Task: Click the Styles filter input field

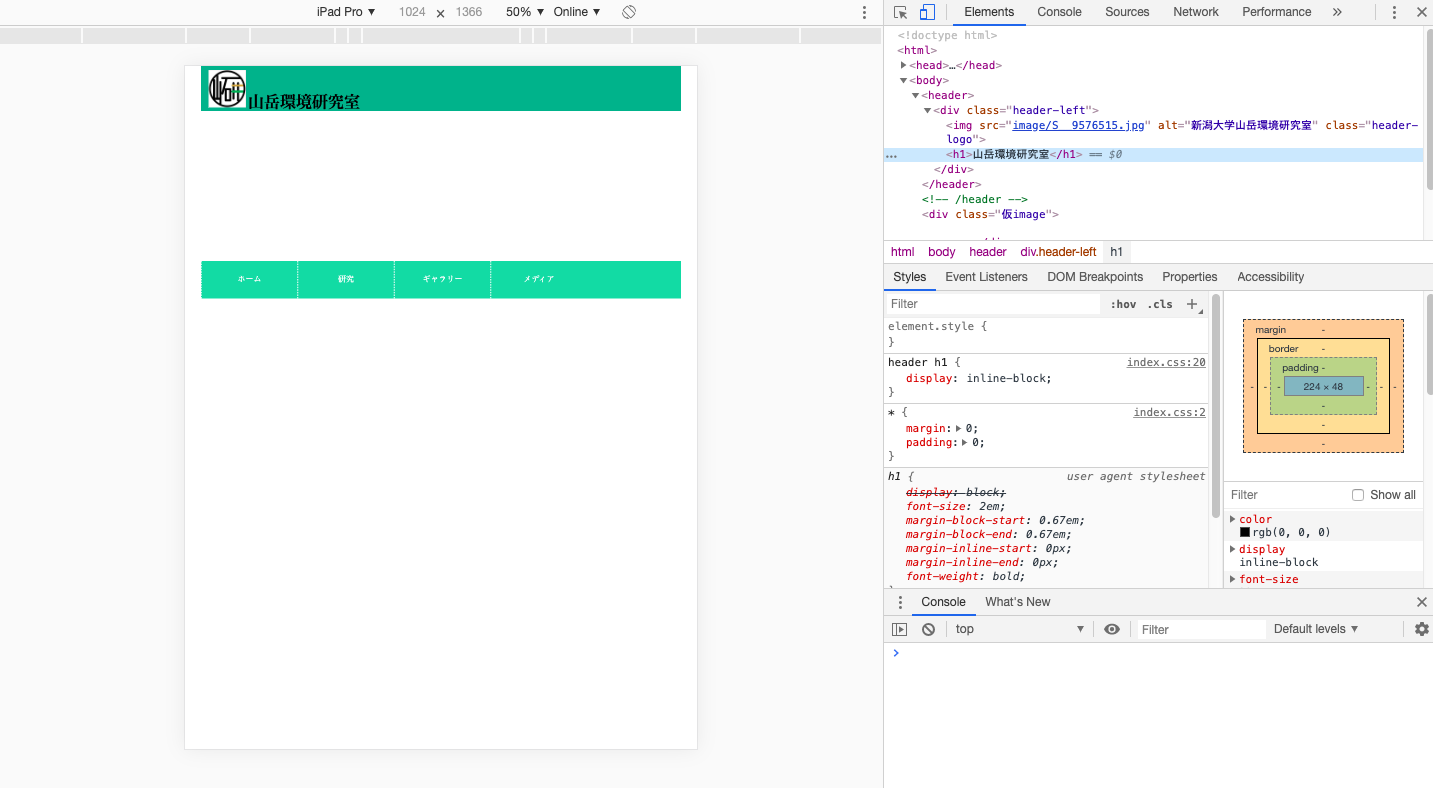Action: point(990,304)
